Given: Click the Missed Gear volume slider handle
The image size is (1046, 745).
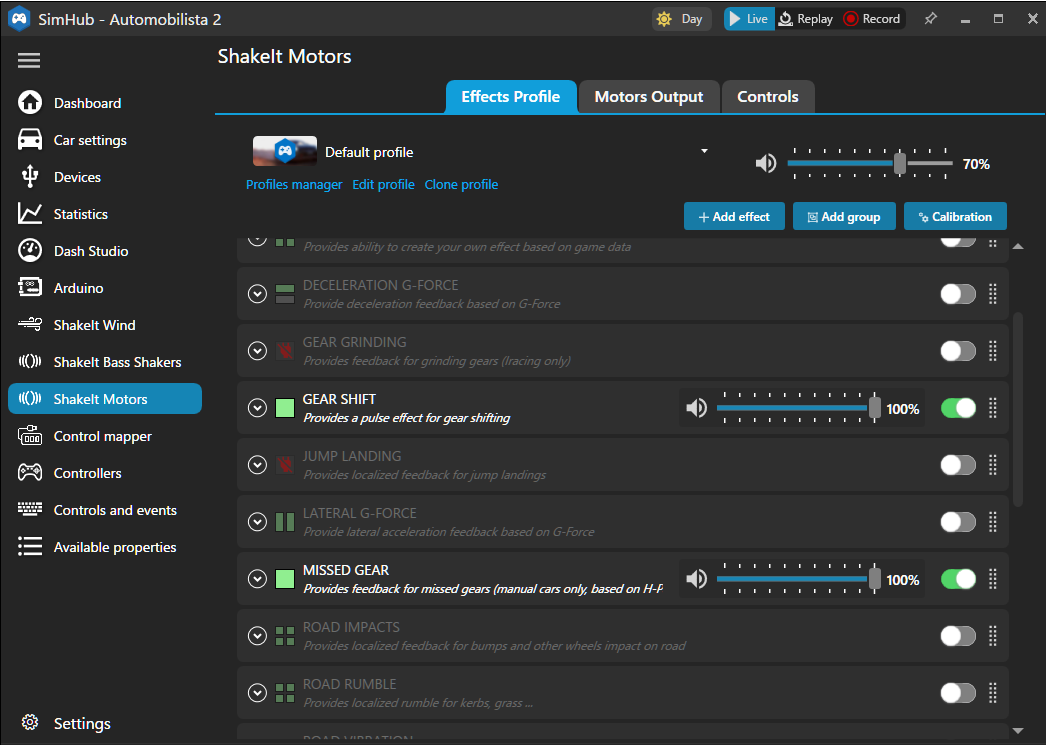Looking at the screenshot, I should [875, 579].
